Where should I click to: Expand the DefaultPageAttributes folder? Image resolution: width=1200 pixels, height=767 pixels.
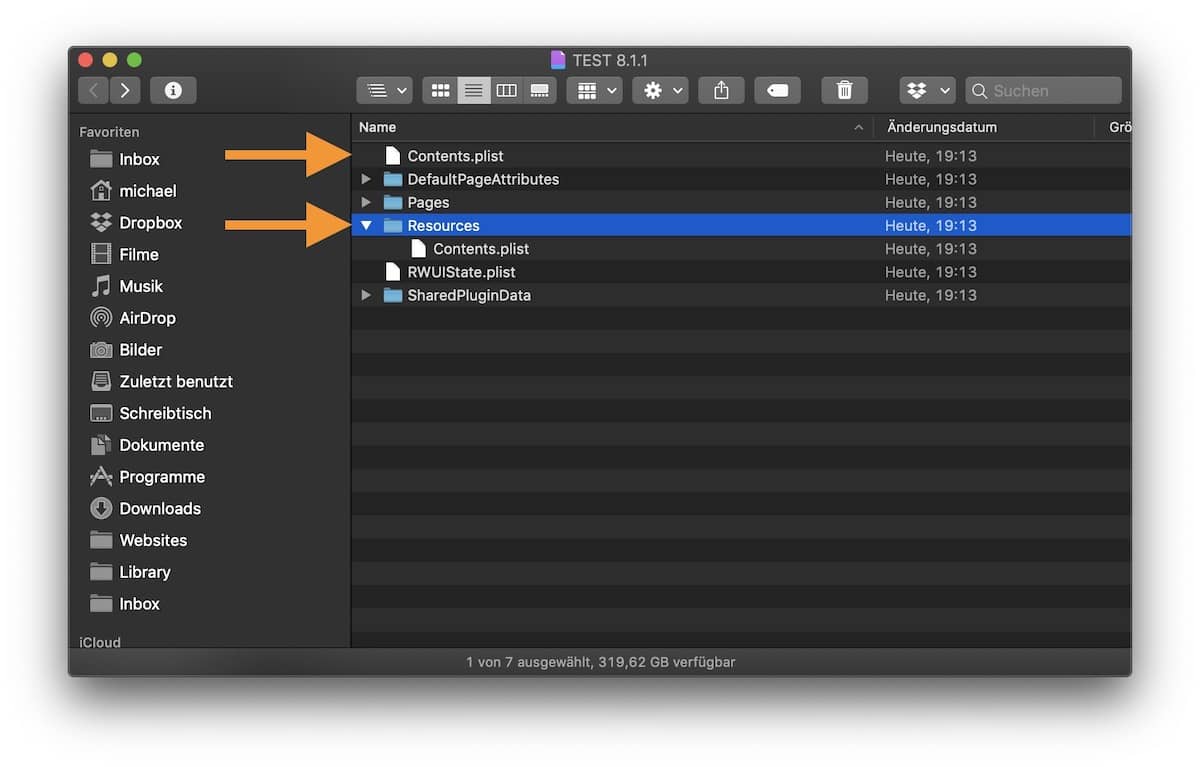click(366, 179)
